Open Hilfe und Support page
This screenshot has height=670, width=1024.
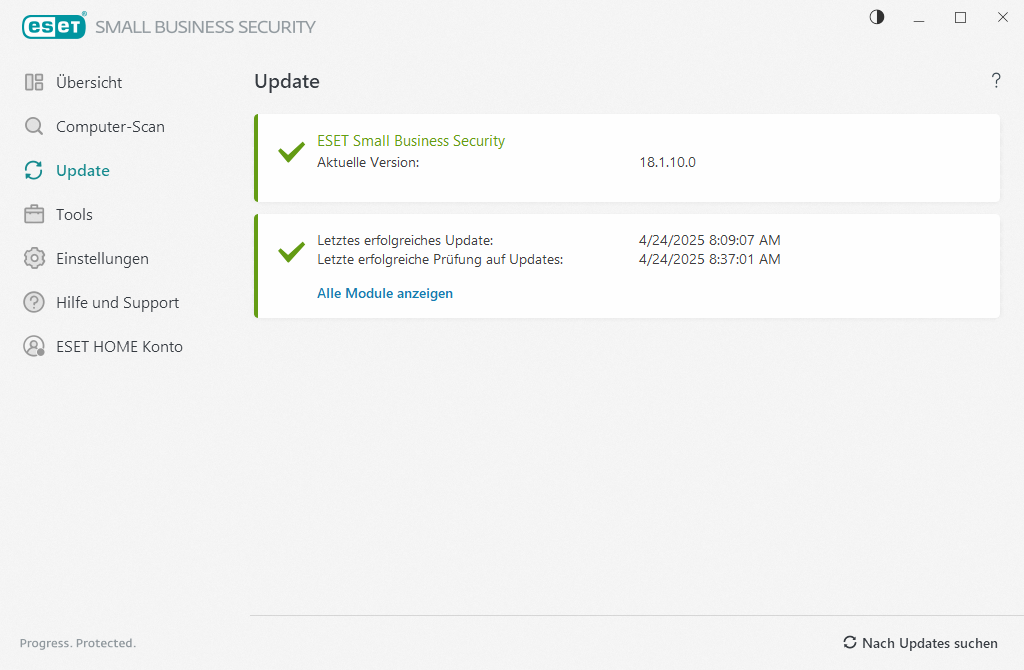(117, 303)
